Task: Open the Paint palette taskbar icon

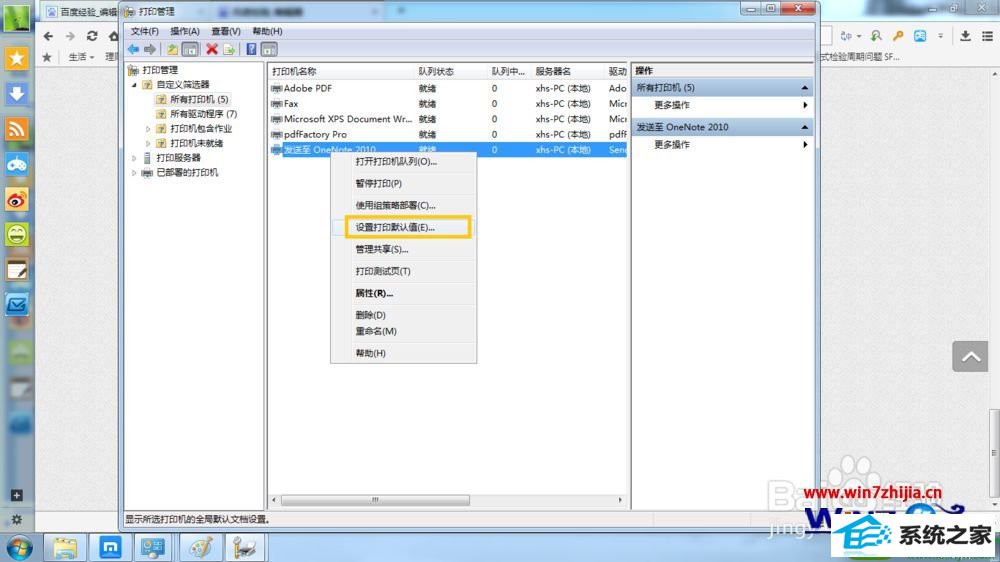Action: click(201, 547)
